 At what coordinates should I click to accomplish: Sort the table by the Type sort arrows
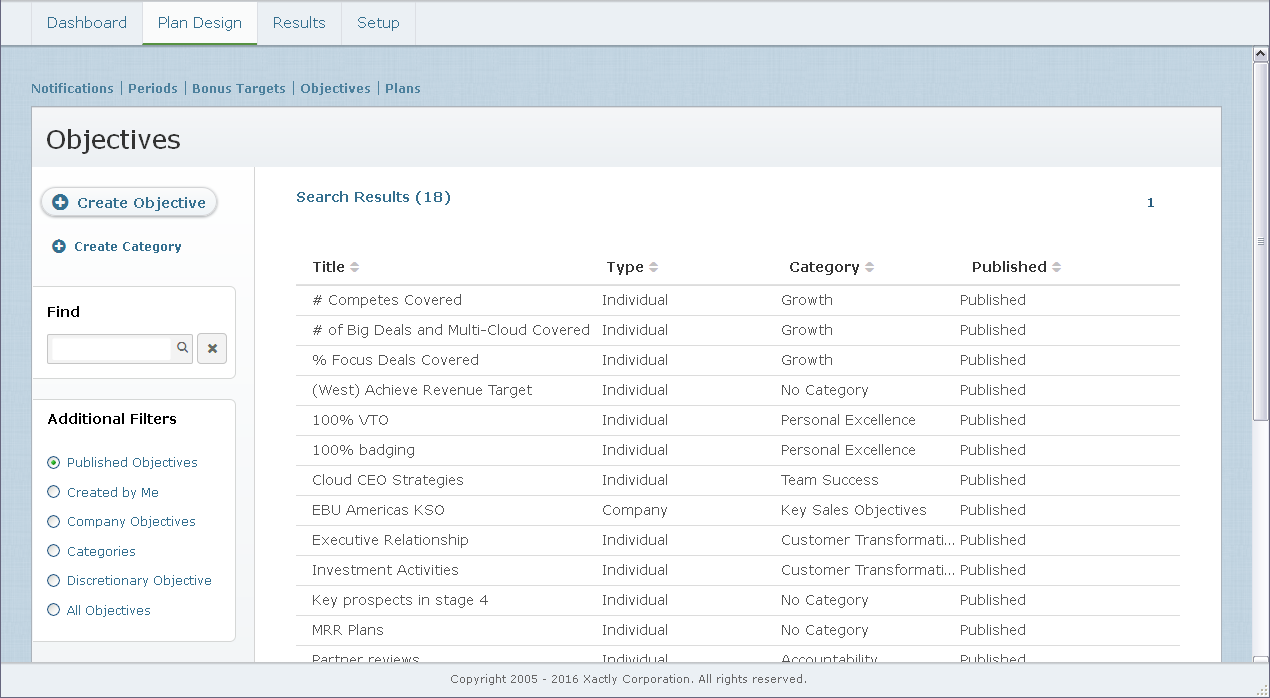(653, 267)
